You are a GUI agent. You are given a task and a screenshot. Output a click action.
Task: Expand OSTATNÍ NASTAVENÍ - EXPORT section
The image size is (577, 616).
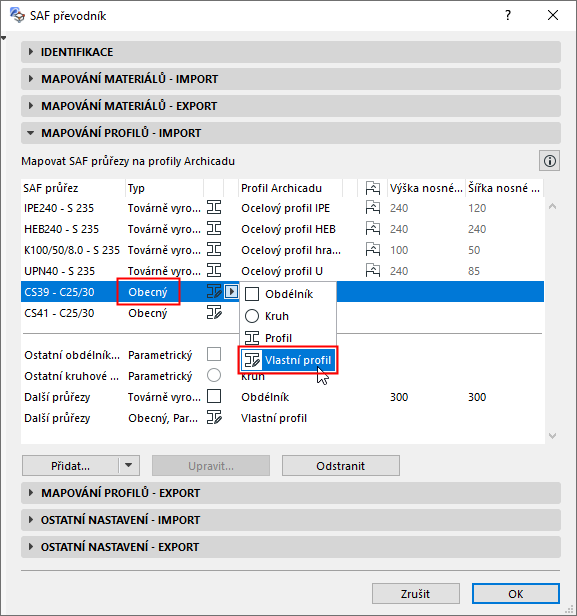click(291, 547)
